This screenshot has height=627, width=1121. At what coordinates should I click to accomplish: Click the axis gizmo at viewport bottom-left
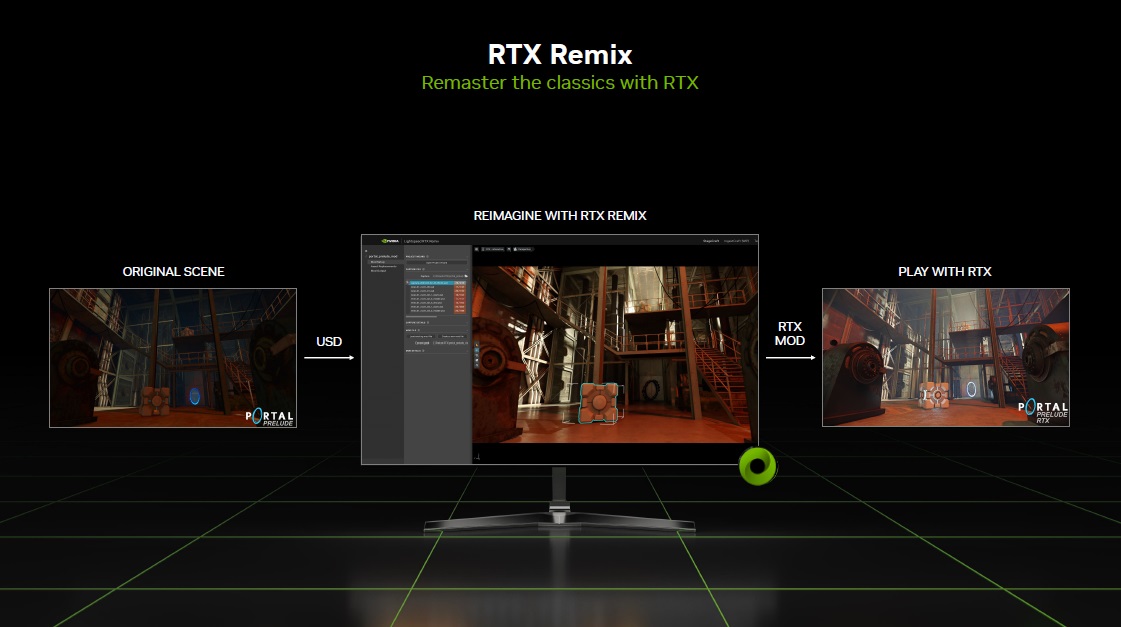click(x=479, y=456)
